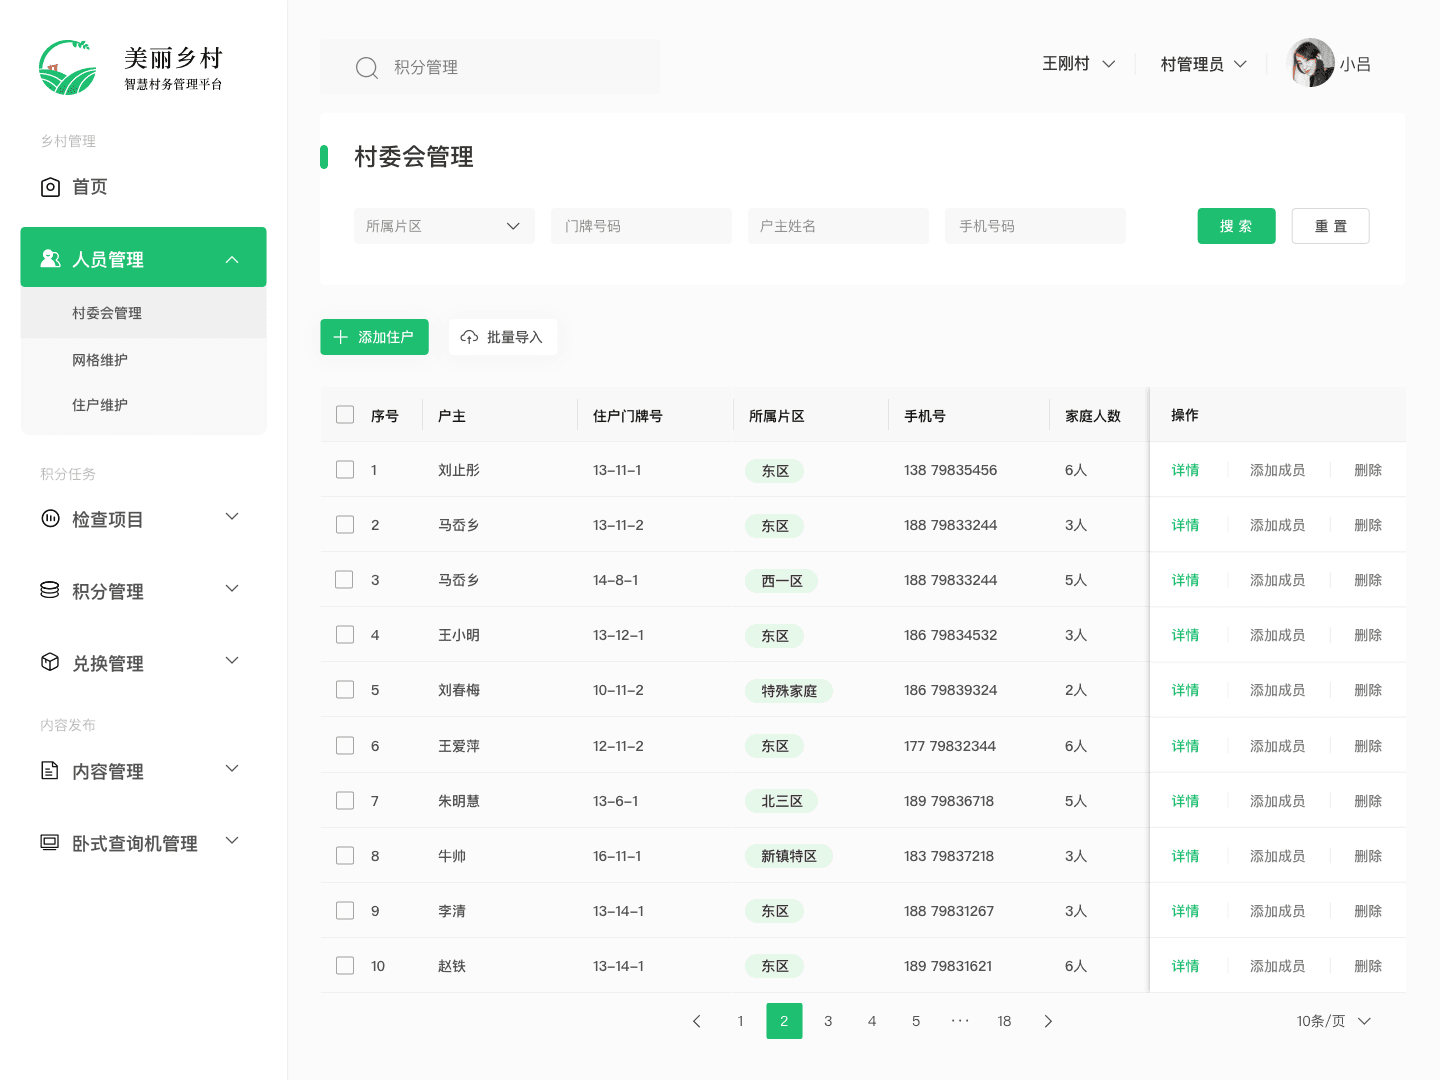
Task: Check the row for 朱明慧
Action: click(x=345, y=800)
